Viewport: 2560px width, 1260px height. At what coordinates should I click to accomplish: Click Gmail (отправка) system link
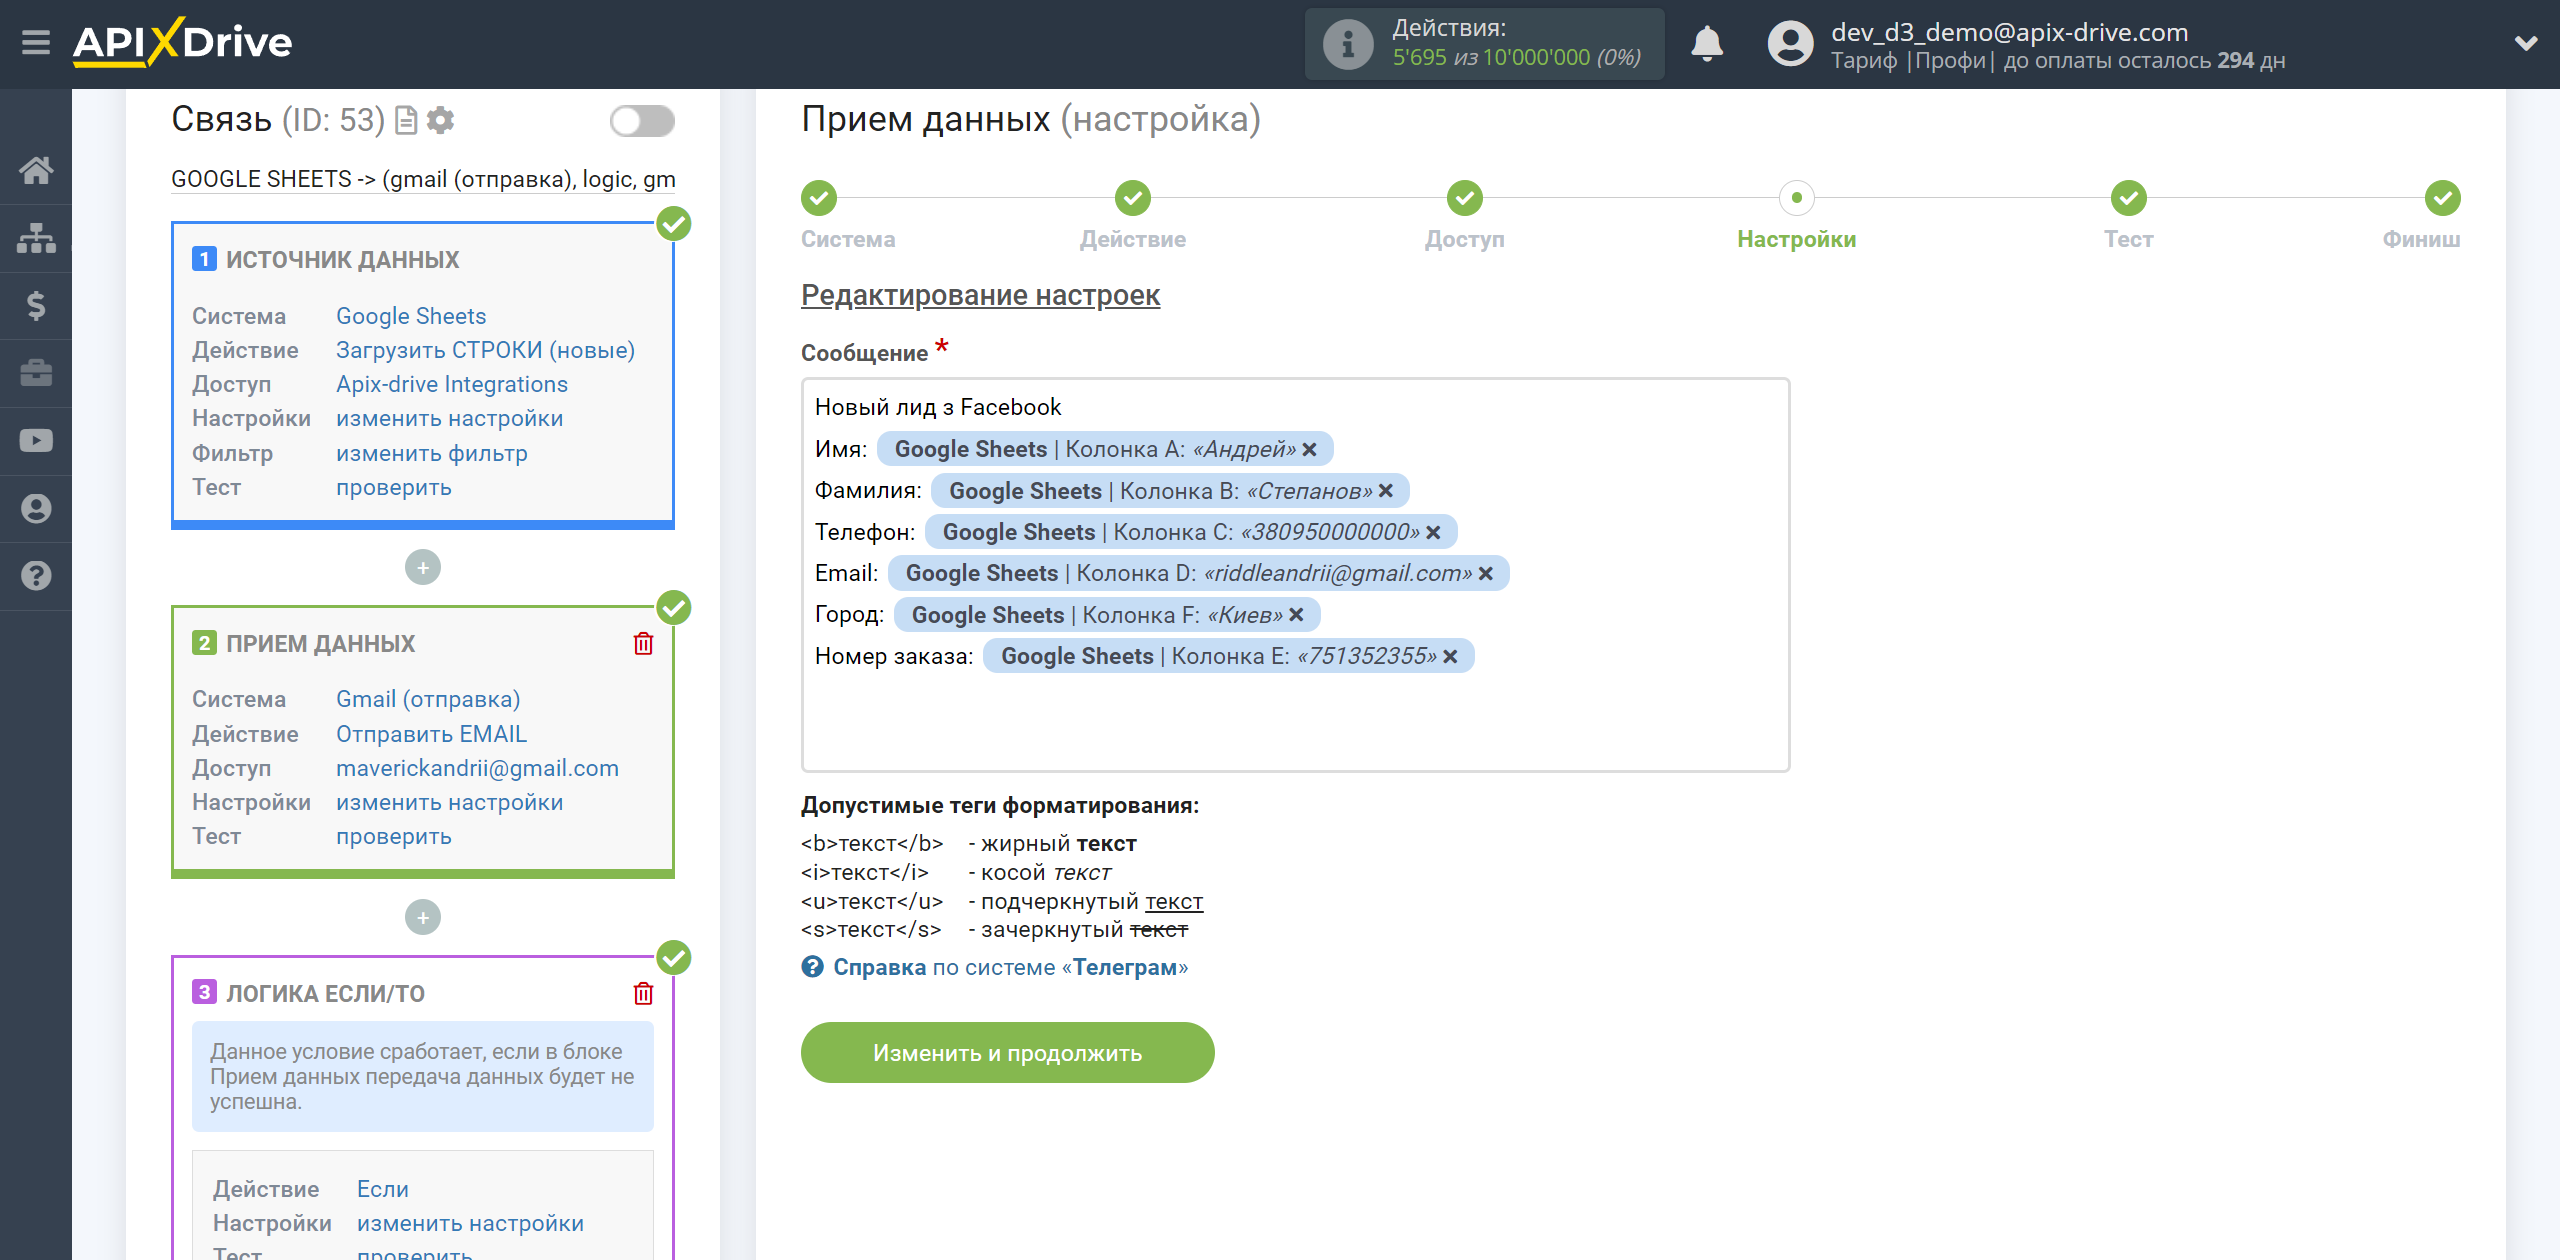point(428,699)
